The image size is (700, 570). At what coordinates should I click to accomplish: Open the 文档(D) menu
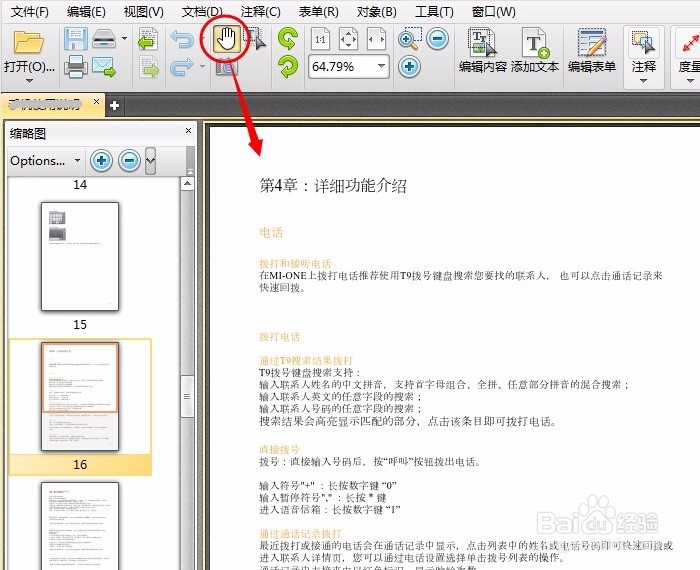pyautogui.click(x=202, y=11)
